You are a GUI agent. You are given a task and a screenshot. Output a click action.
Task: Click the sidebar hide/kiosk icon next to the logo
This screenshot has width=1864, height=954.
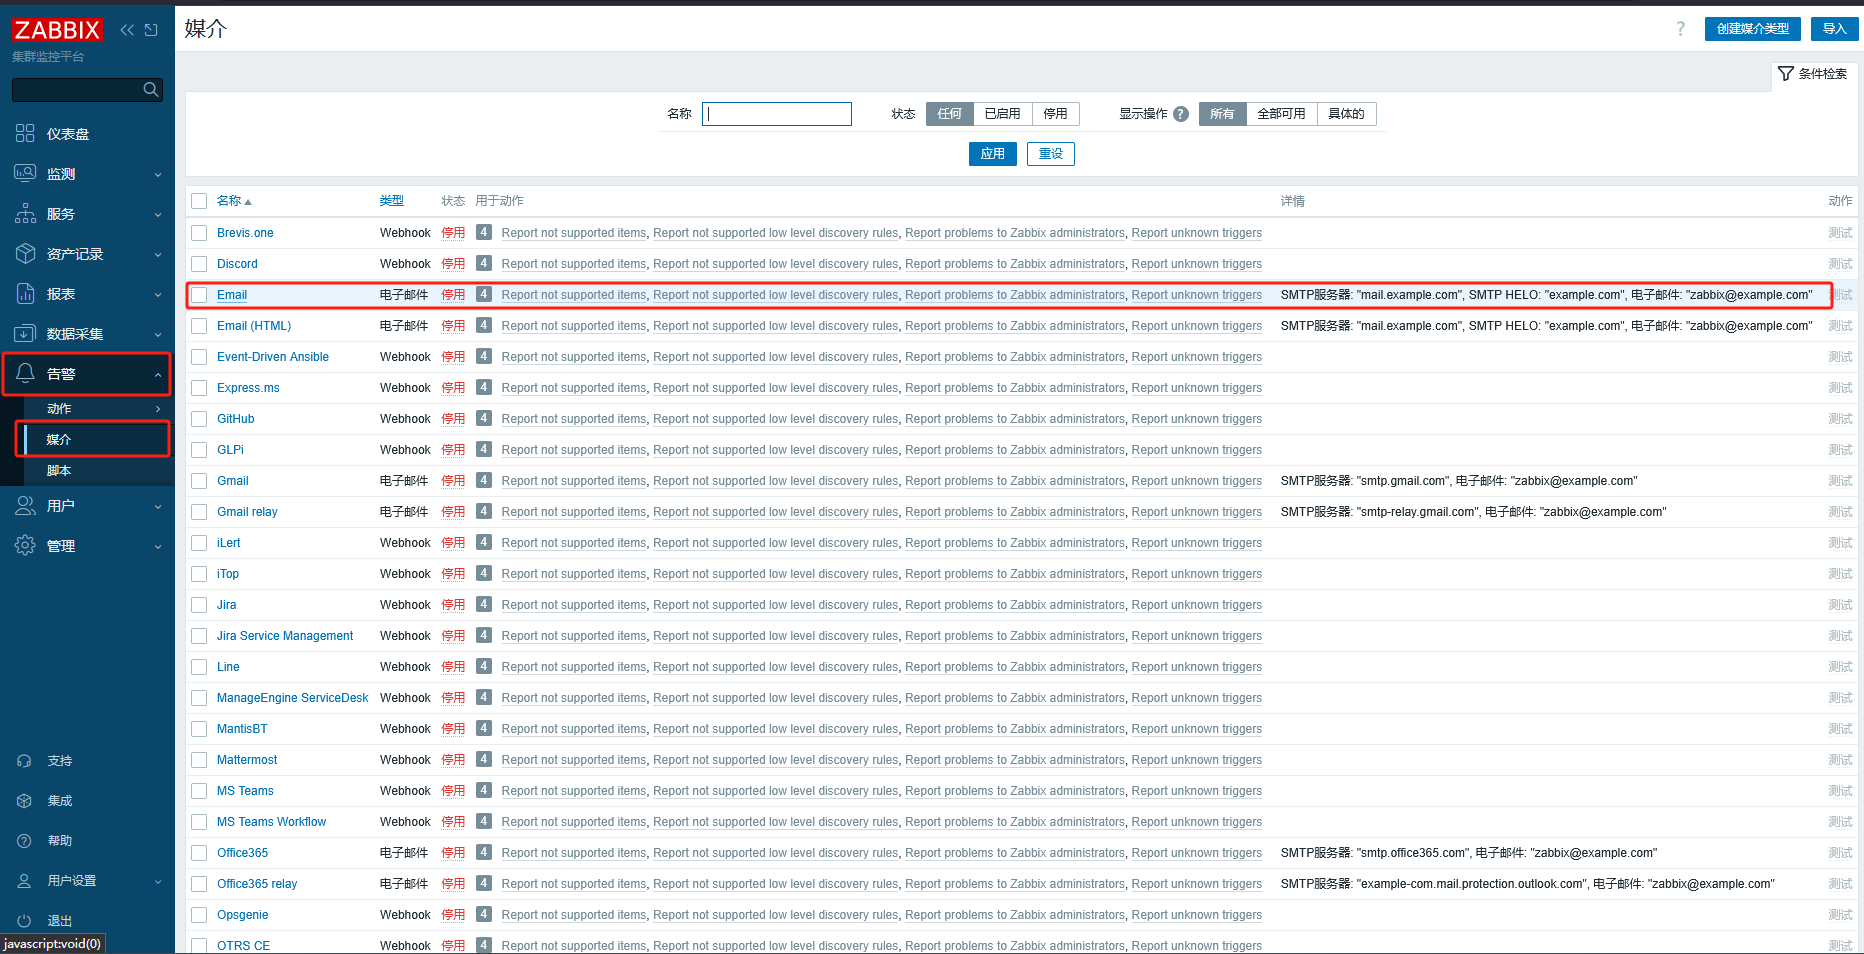[151, 30]
